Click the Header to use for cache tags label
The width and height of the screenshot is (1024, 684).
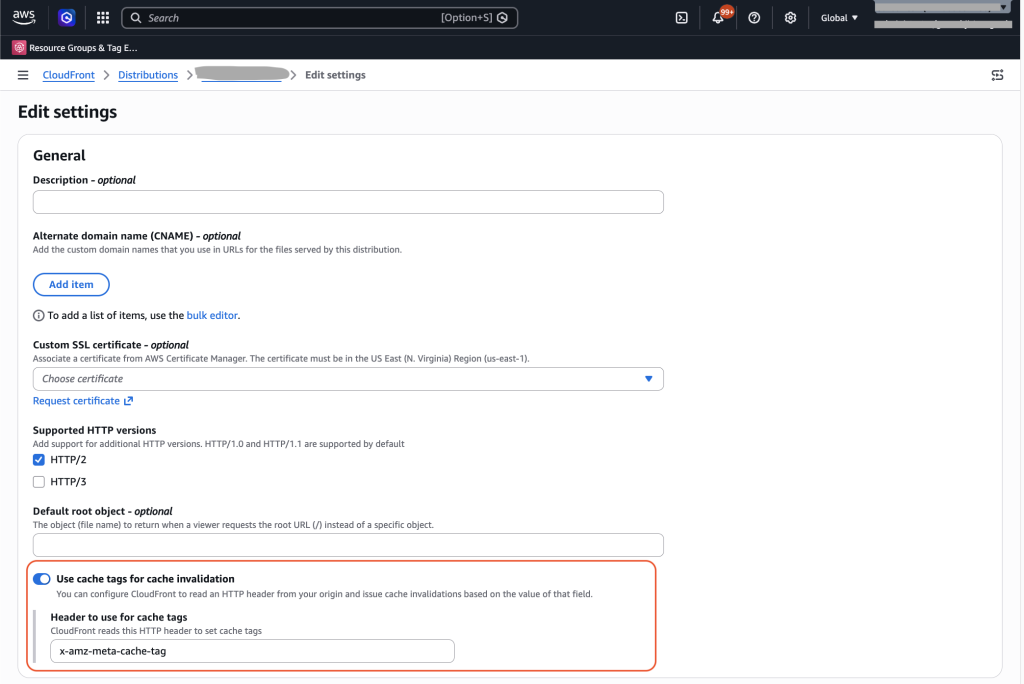tap(119, 617)
